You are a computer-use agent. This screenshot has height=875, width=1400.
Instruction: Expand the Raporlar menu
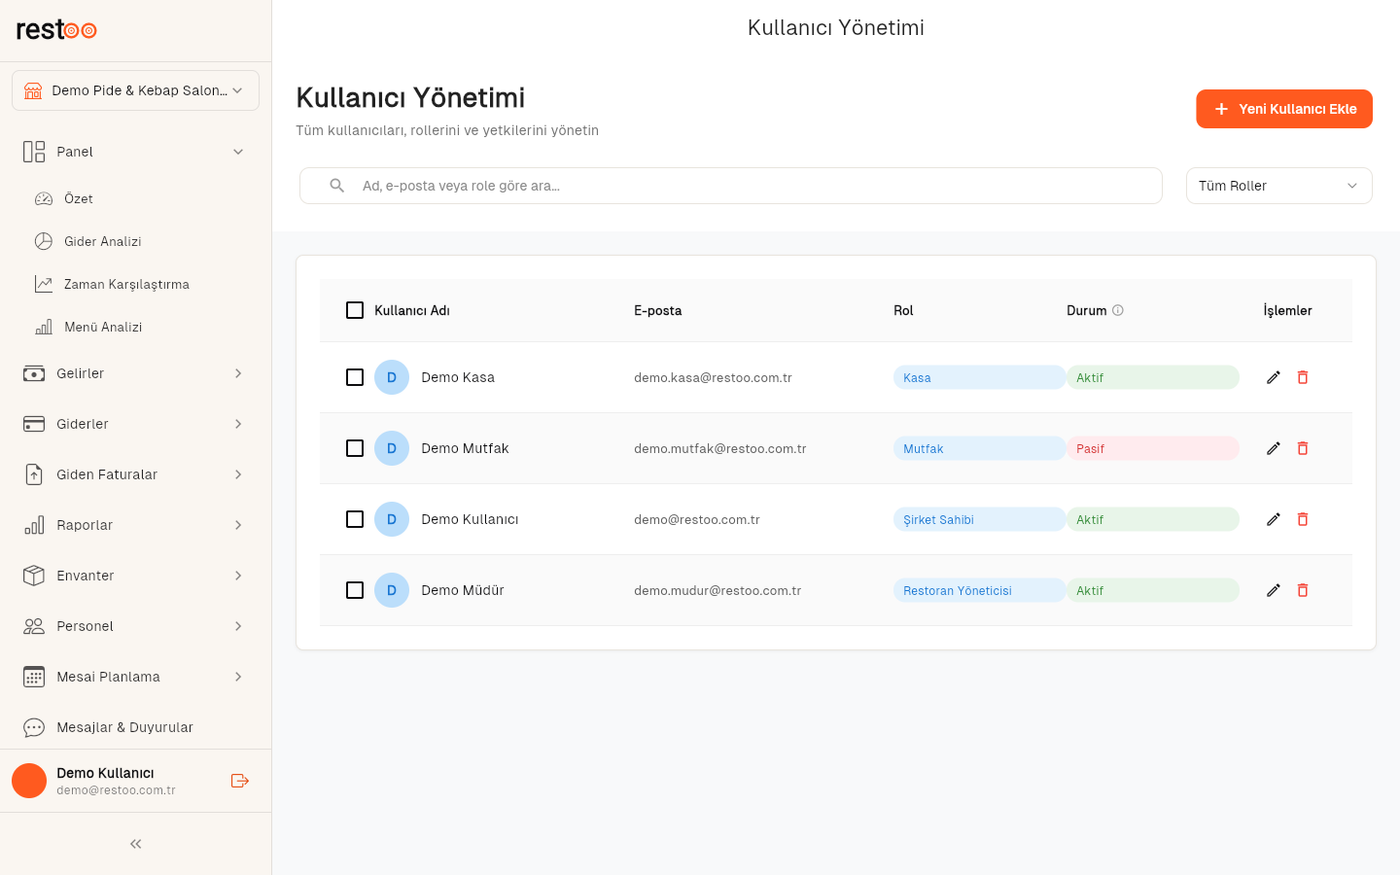click(136, 525)
